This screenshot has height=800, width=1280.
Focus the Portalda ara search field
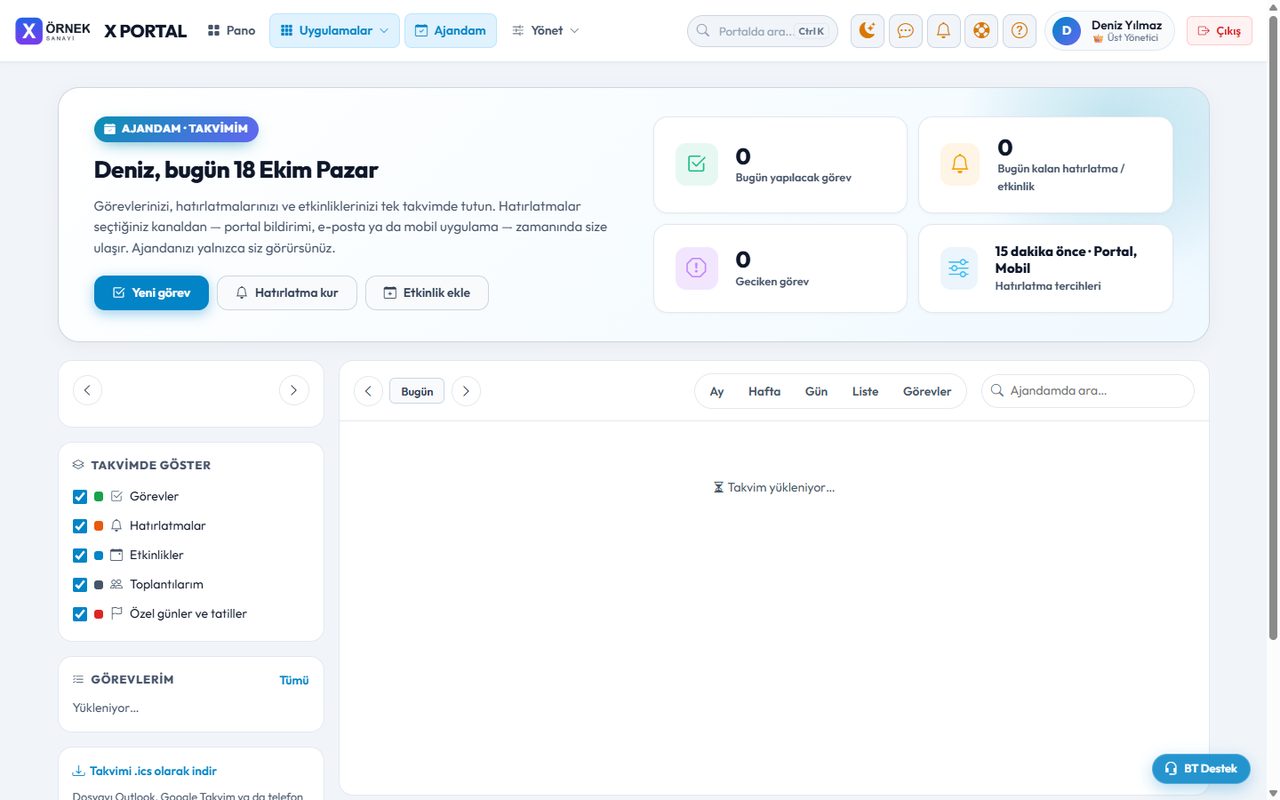click(x=762, y=31)
